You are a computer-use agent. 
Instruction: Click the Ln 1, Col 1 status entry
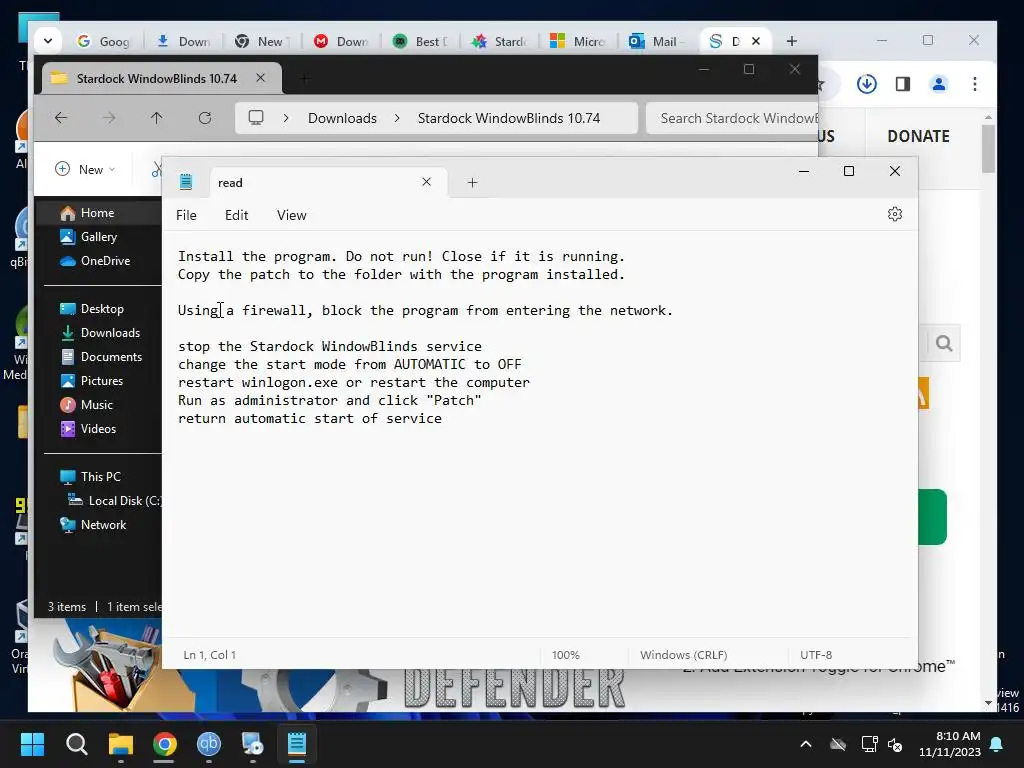[210, 655]
